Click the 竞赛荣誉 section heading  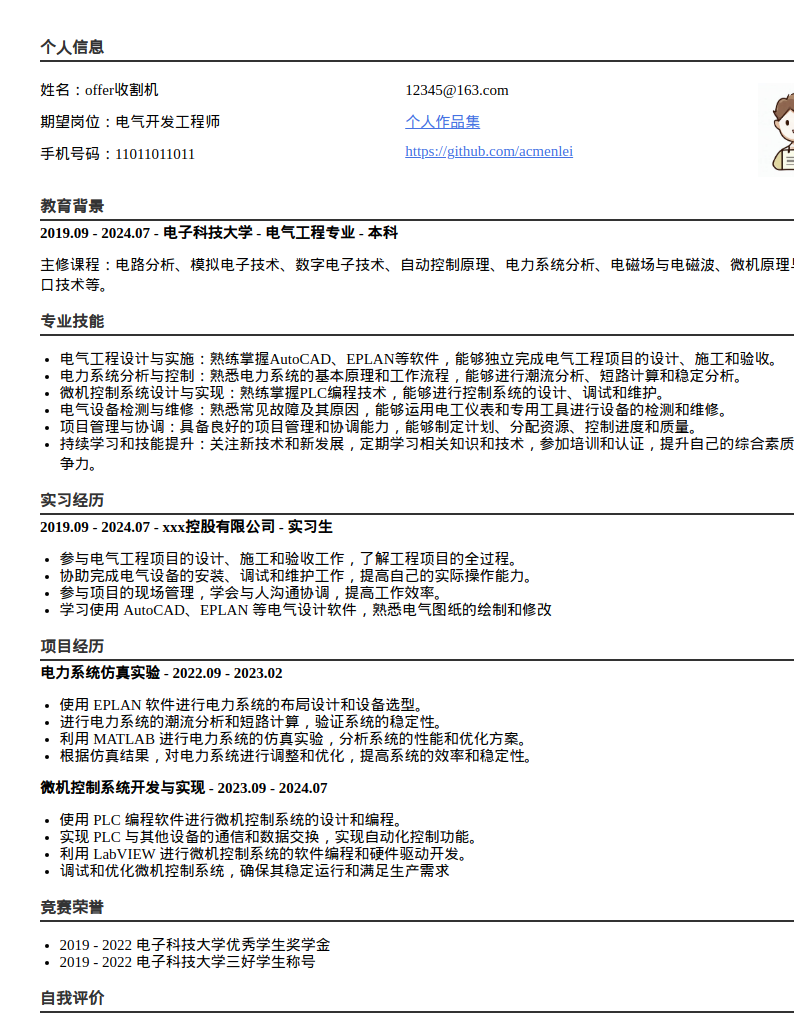coord(72,908)
